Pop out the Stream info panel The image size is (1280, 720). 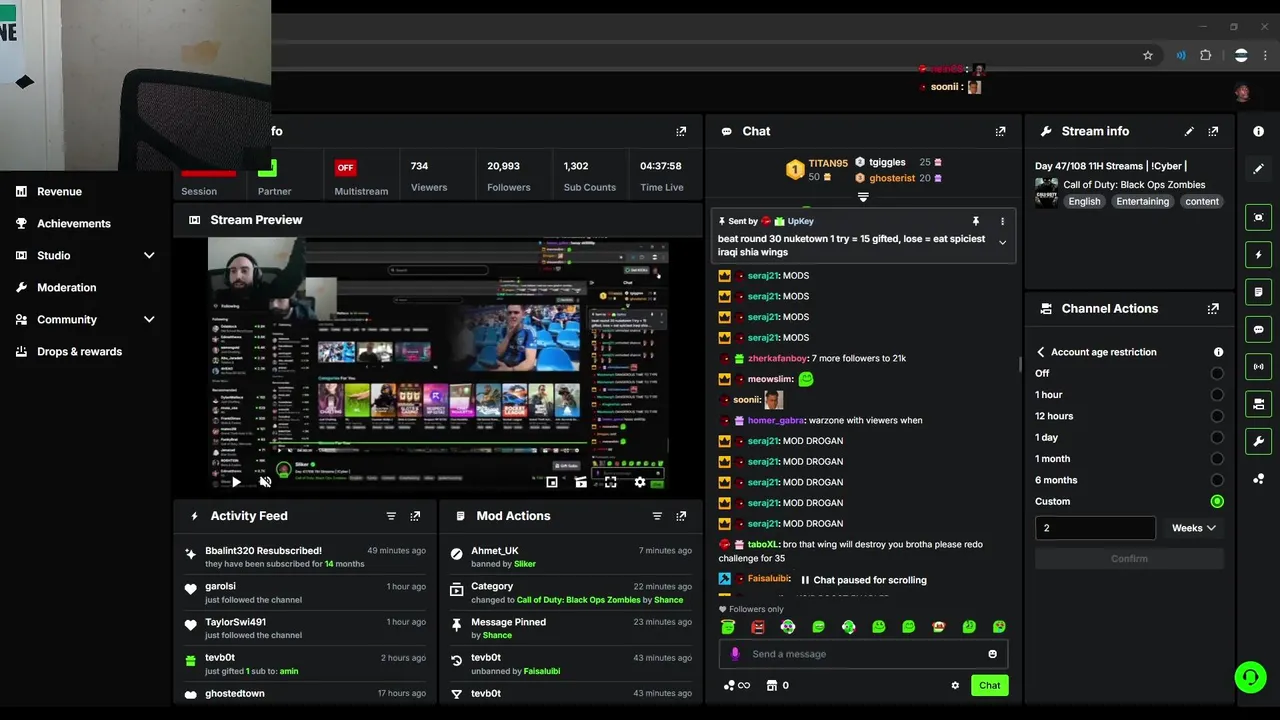point(1213,131)
